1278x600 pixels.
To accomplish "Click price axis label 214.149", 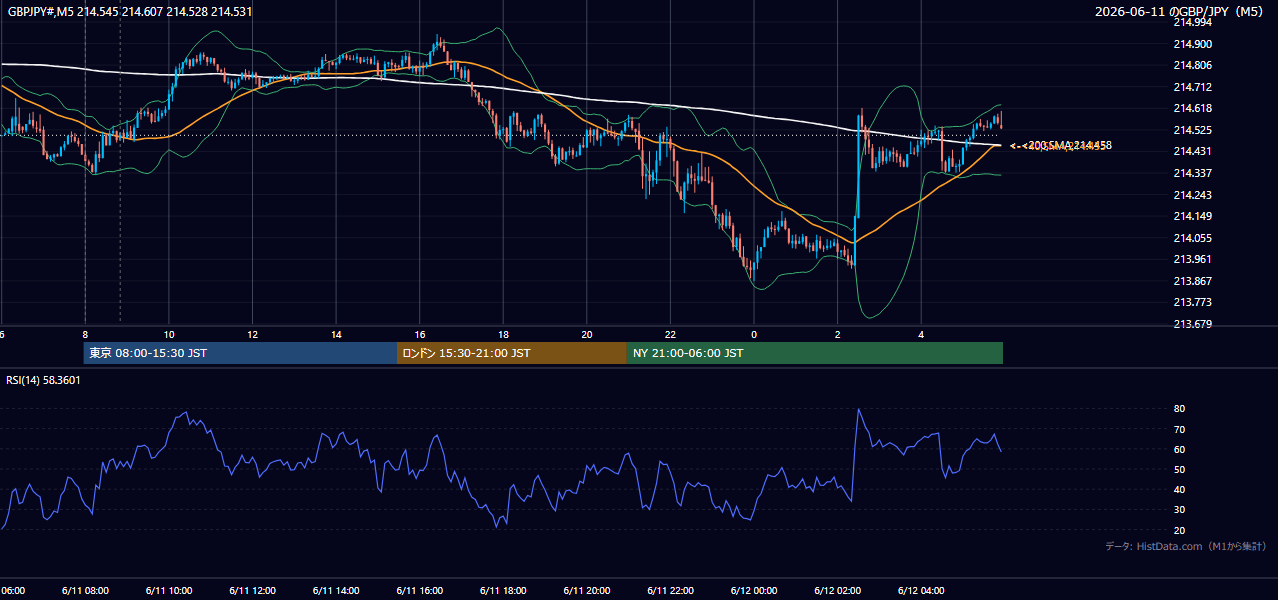I will (1191, 216).
